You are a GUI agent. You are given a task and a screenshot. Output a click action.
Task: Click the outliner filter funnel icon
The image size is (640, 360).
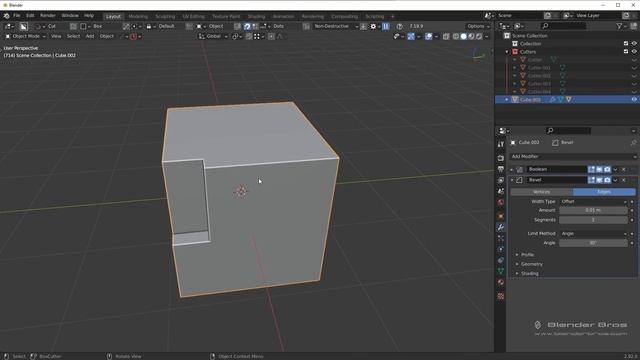point(619,26)
